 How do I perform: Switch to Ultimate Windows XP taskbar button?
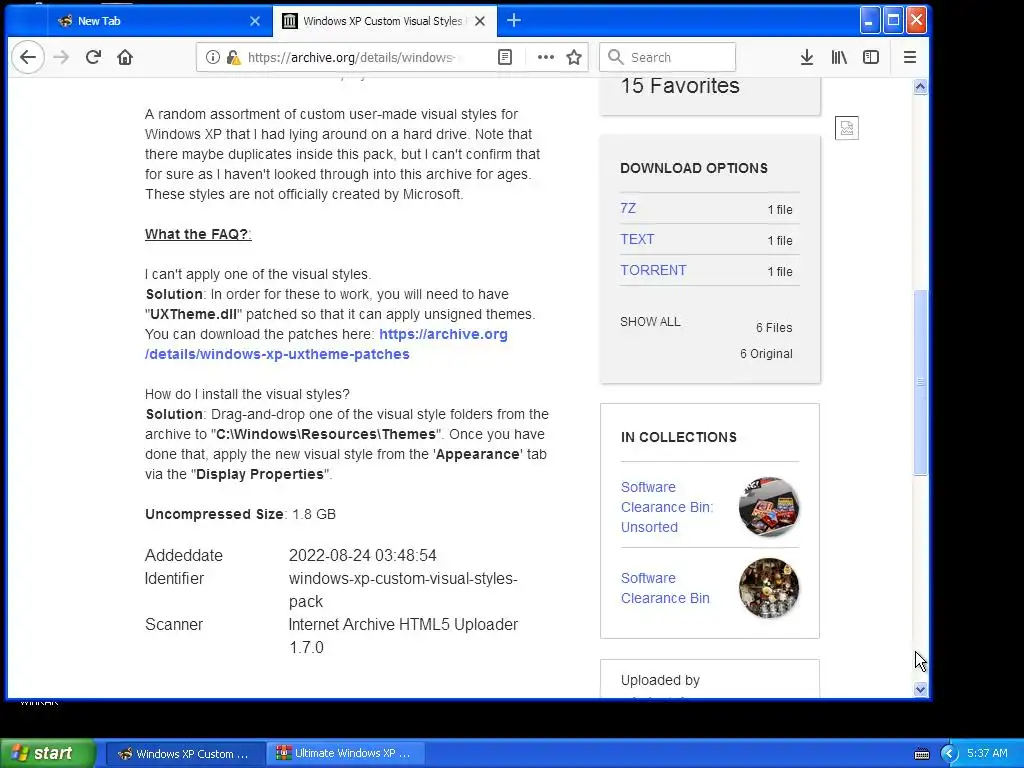pos(345,754)
